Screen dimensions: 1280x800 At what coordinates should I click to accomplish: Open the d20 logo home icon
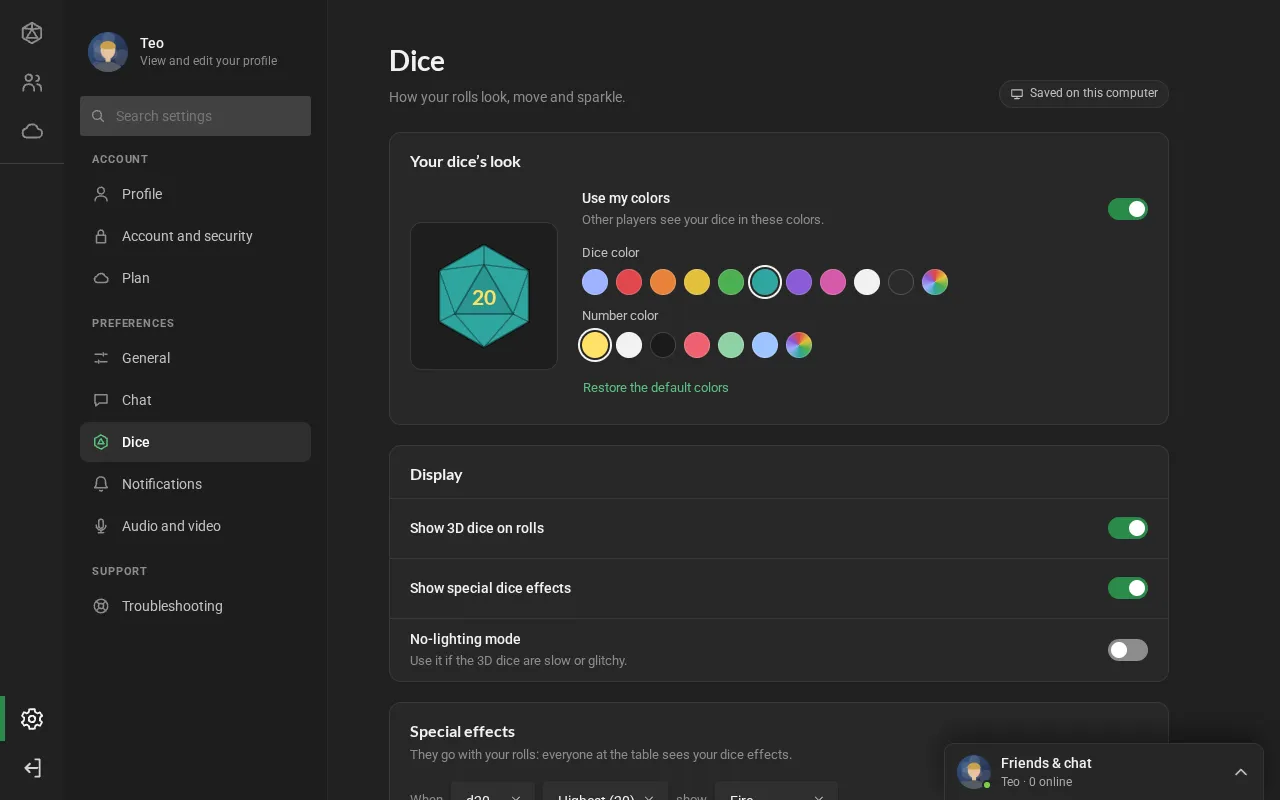tap(32, 33)
